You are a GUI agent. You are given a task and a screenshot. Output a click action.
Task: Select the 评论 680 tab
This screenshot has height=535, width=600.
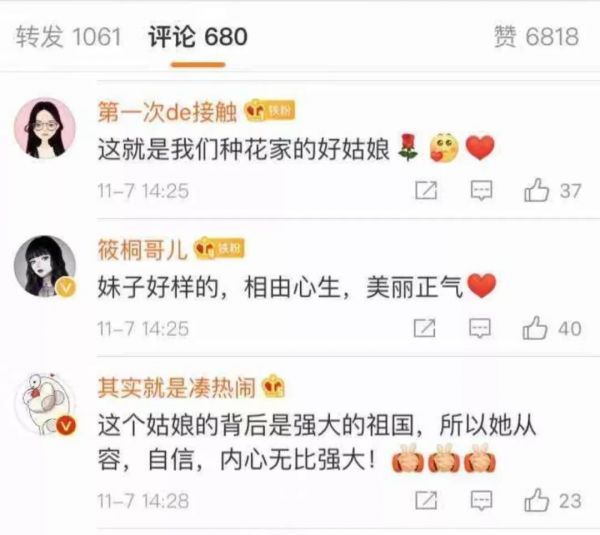click(198, 37)
